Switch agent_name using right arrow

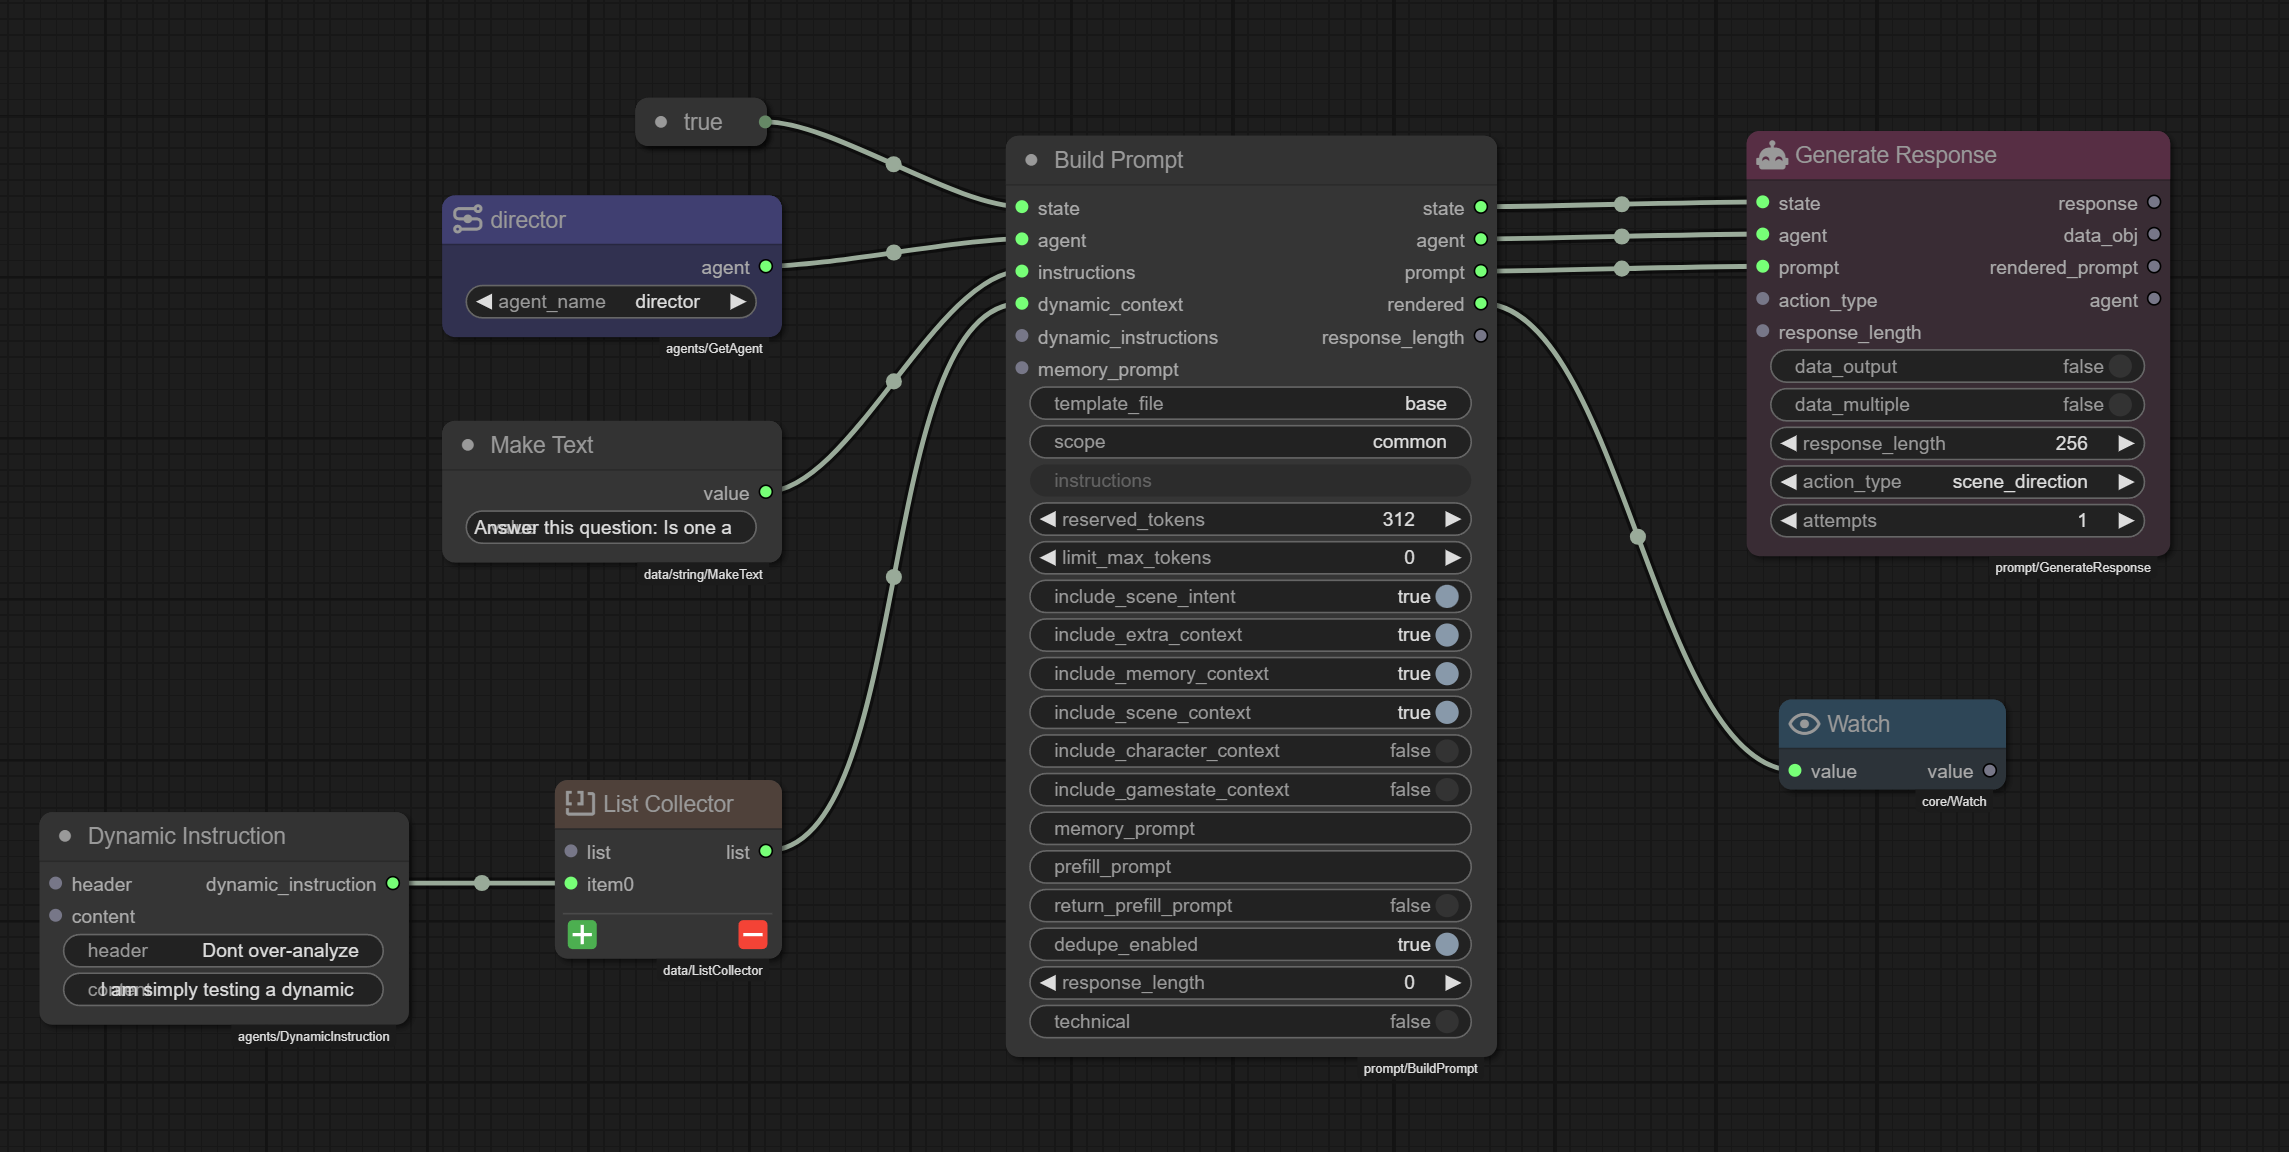tap(738, 302)
